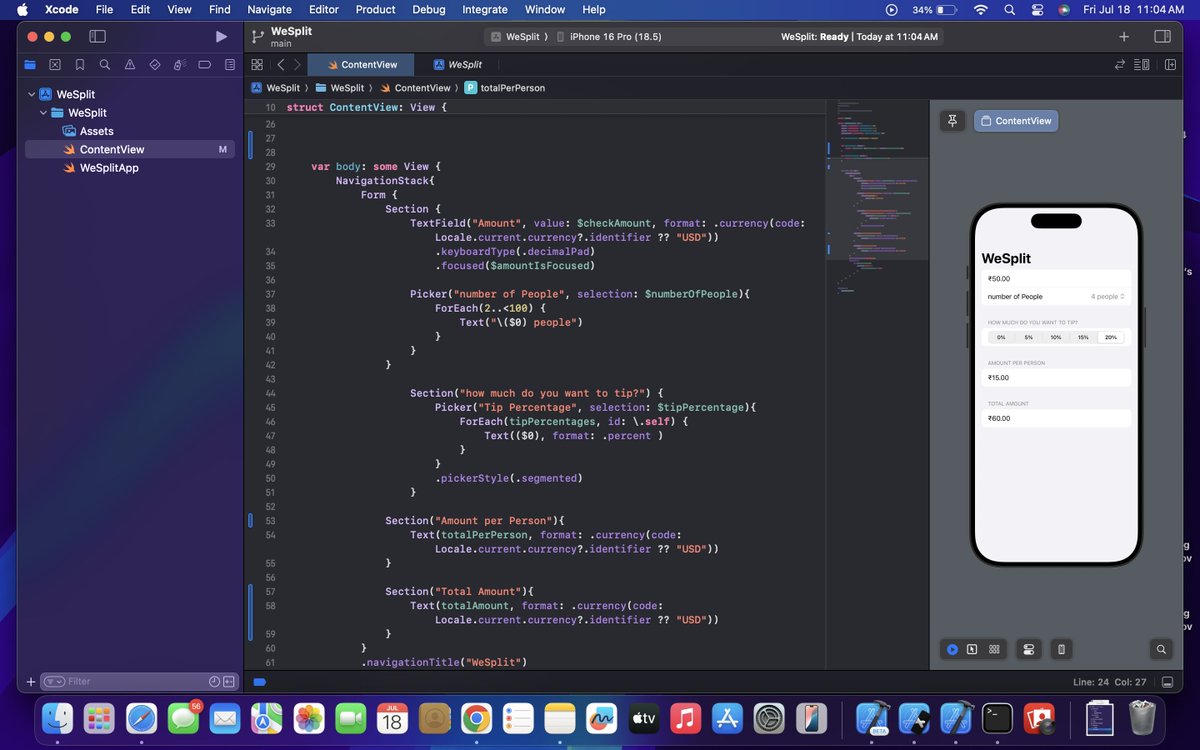The width and height of the screenshot is (1200, 750).
Task: Toggle the inspector panel on the right
Action: click(x=1162, y=37)
